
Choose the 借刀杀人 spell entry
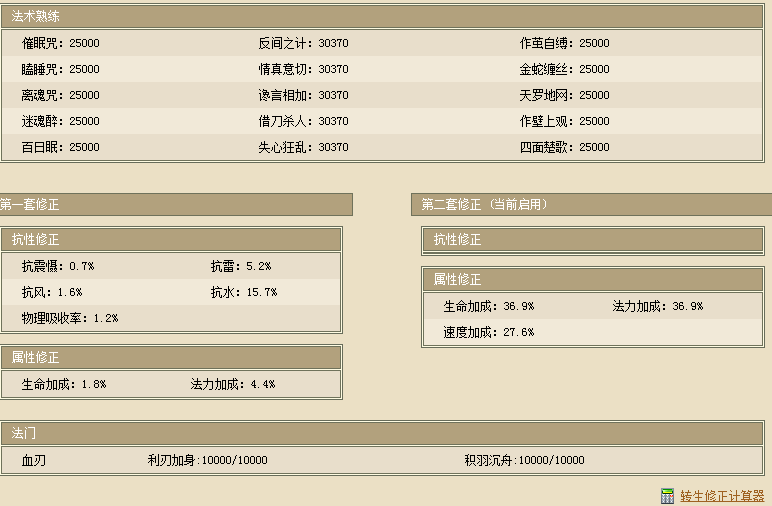(x=303, y=122)
